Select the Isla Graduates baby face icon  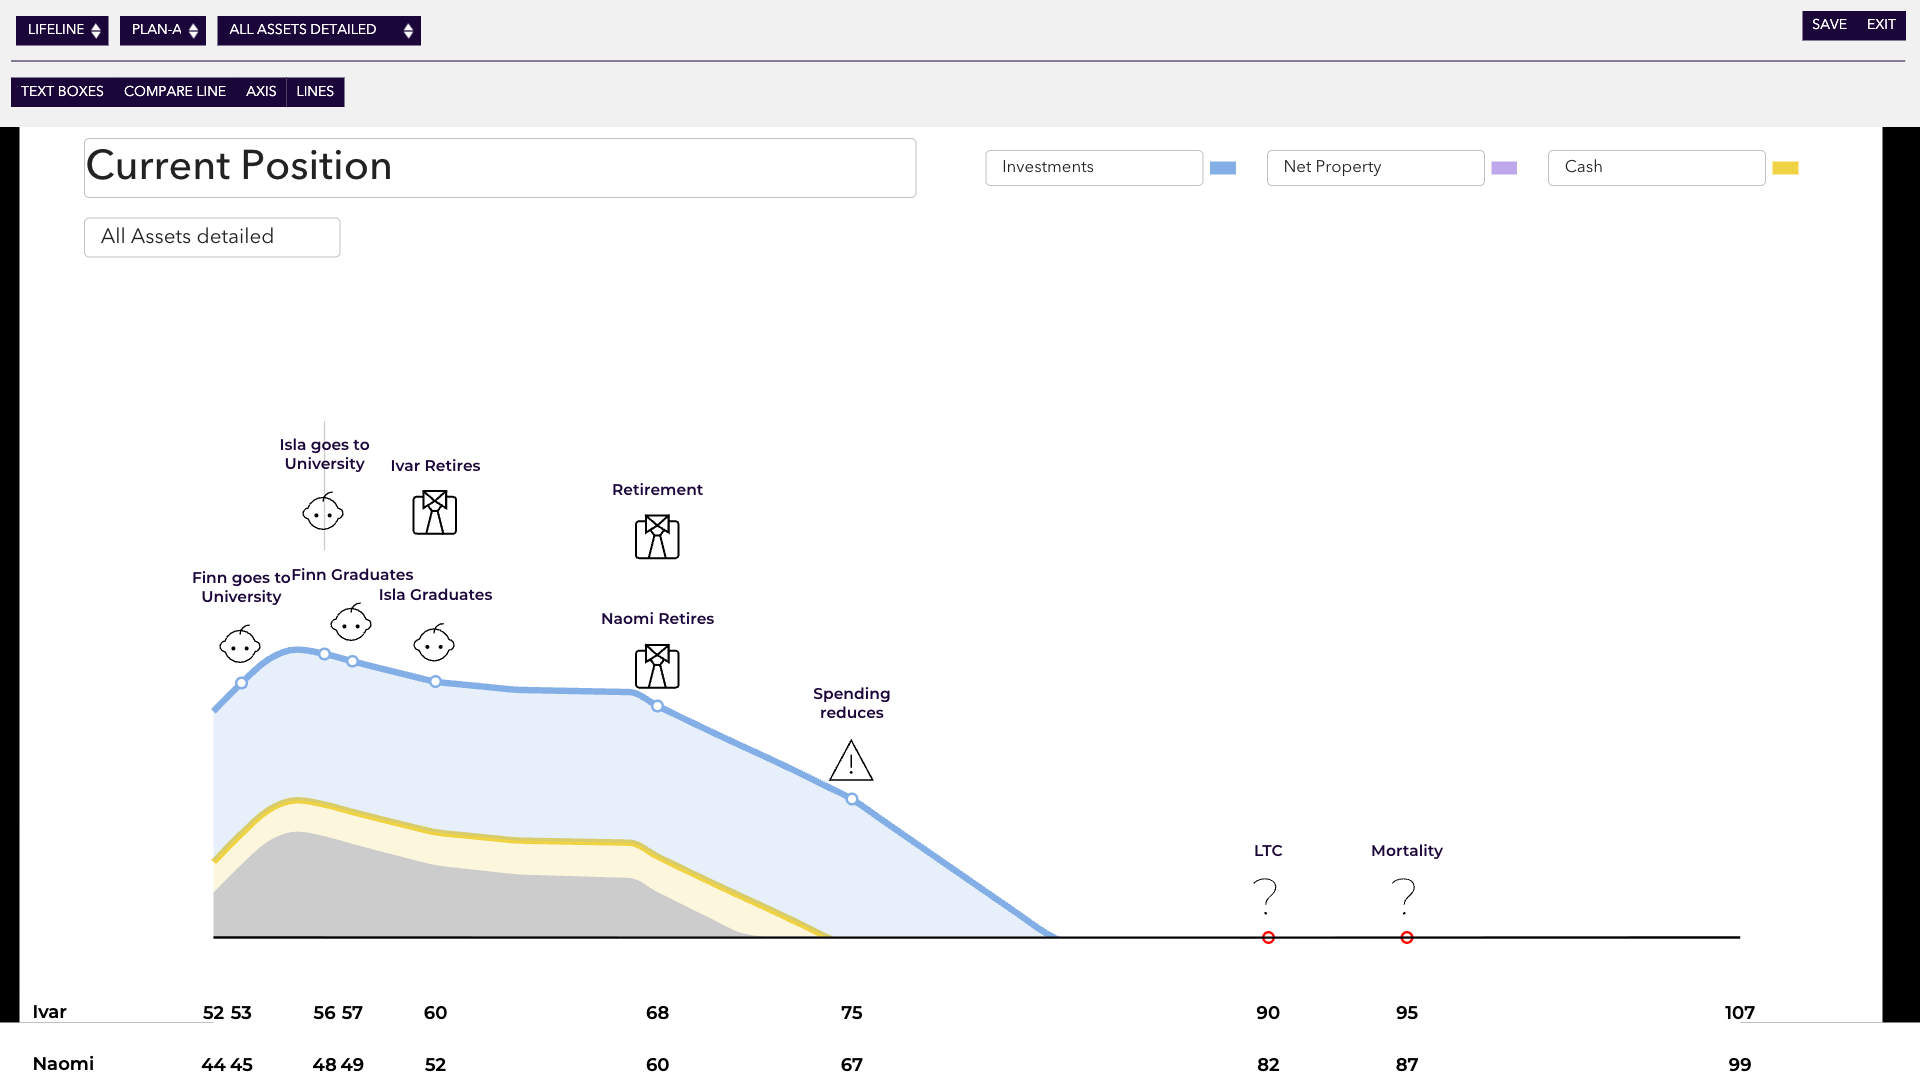click(x=434, y=643)
